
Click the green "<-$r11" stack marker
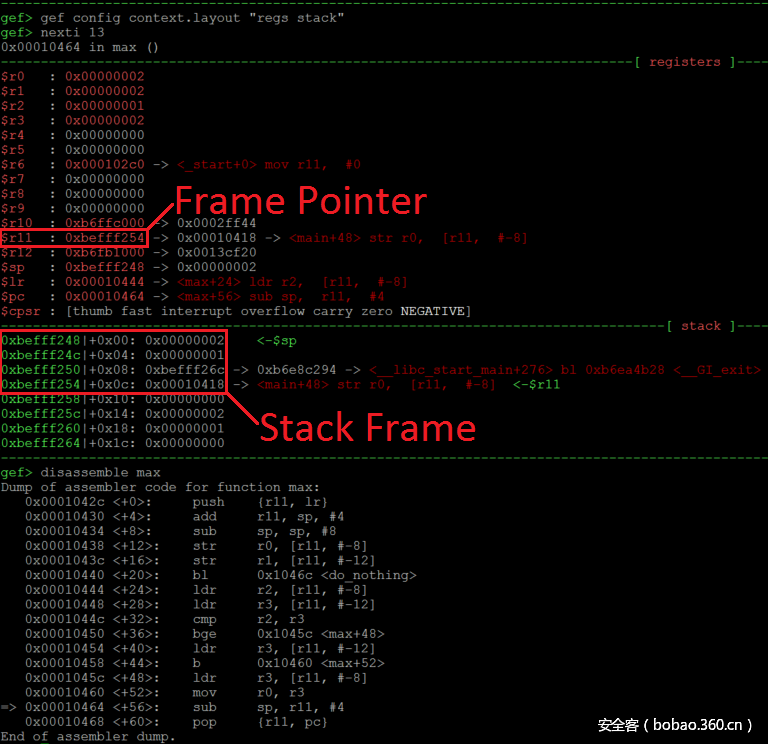tap(539, 385)
